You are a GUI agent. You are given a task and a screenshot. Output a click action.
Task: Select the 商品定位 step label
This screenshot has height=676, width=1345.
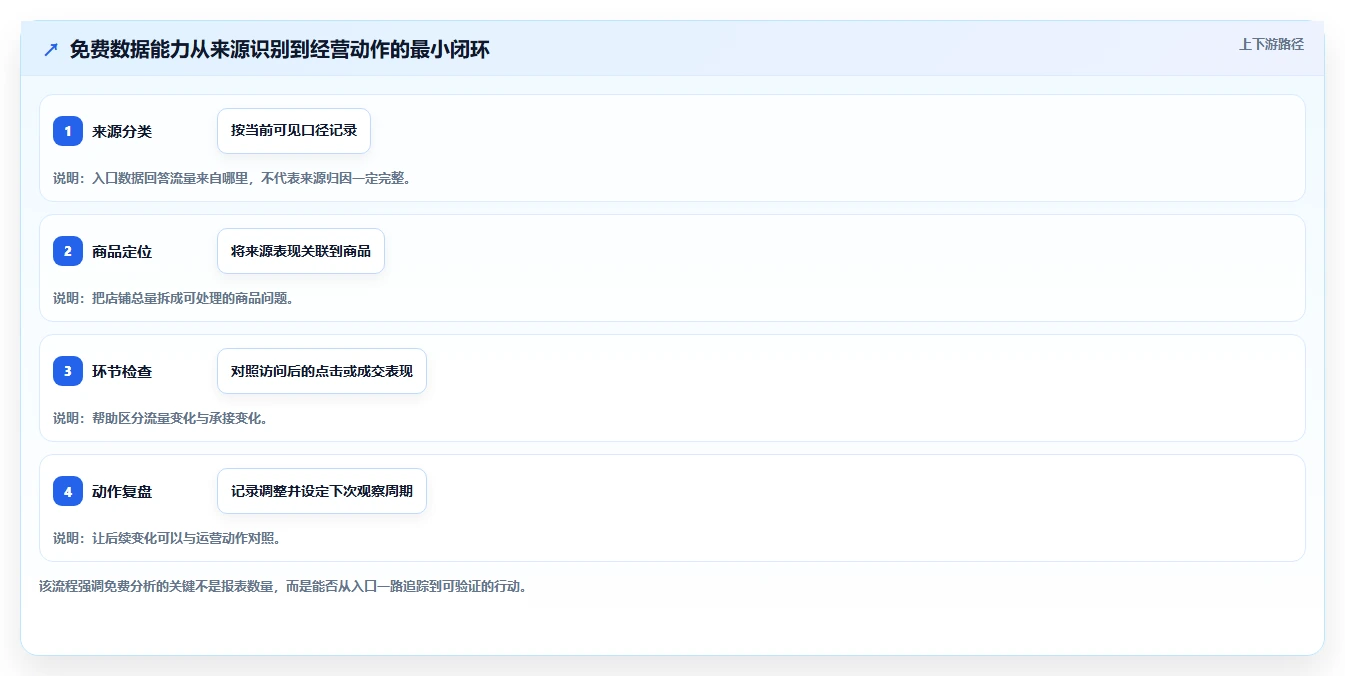coord(122,251)
